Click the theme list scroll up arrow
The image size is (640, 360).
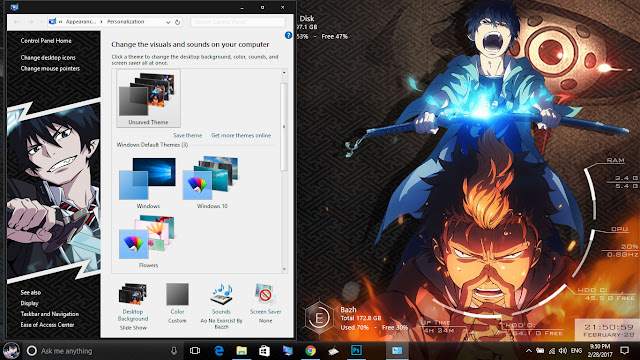[284, 73]
